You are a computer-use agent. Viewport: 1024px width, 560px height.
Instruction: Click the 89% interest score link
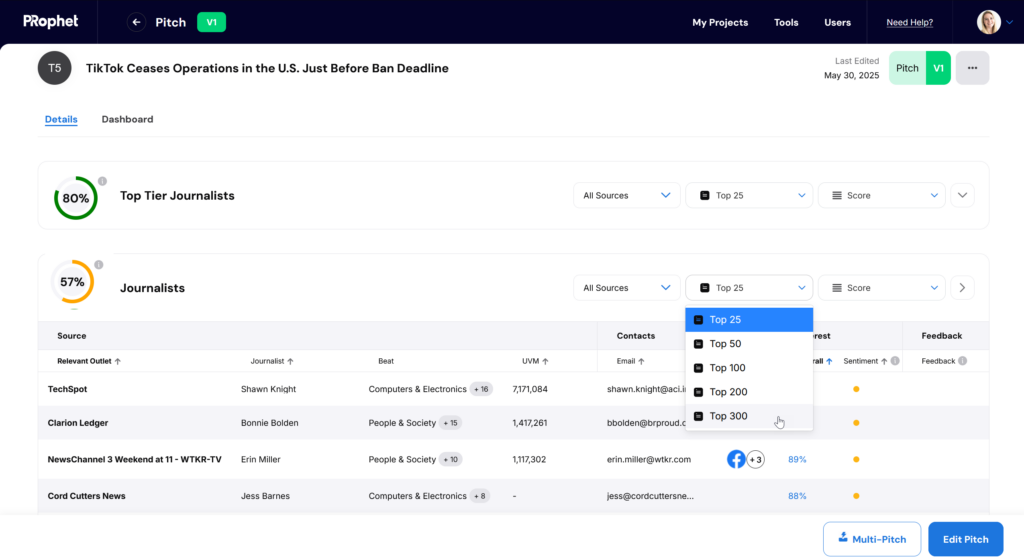coord(797,459)
